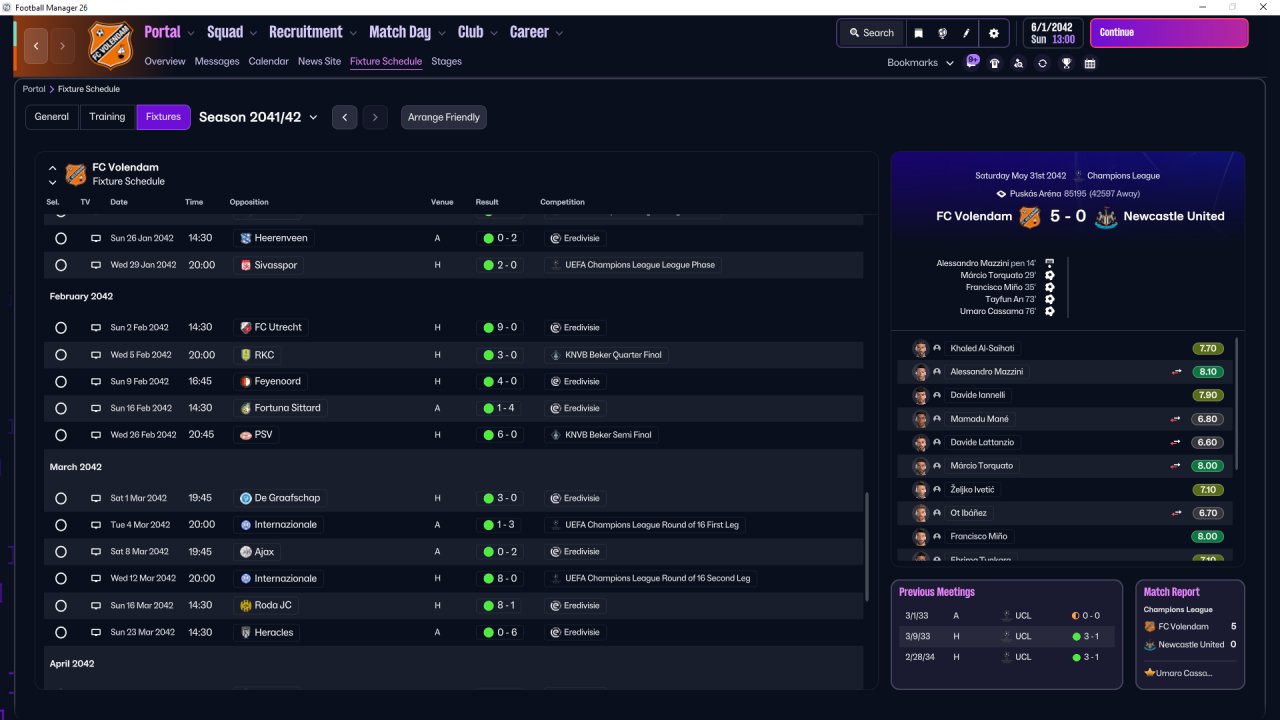Go to the previous season with the left arrow

[x=345, y=117]
